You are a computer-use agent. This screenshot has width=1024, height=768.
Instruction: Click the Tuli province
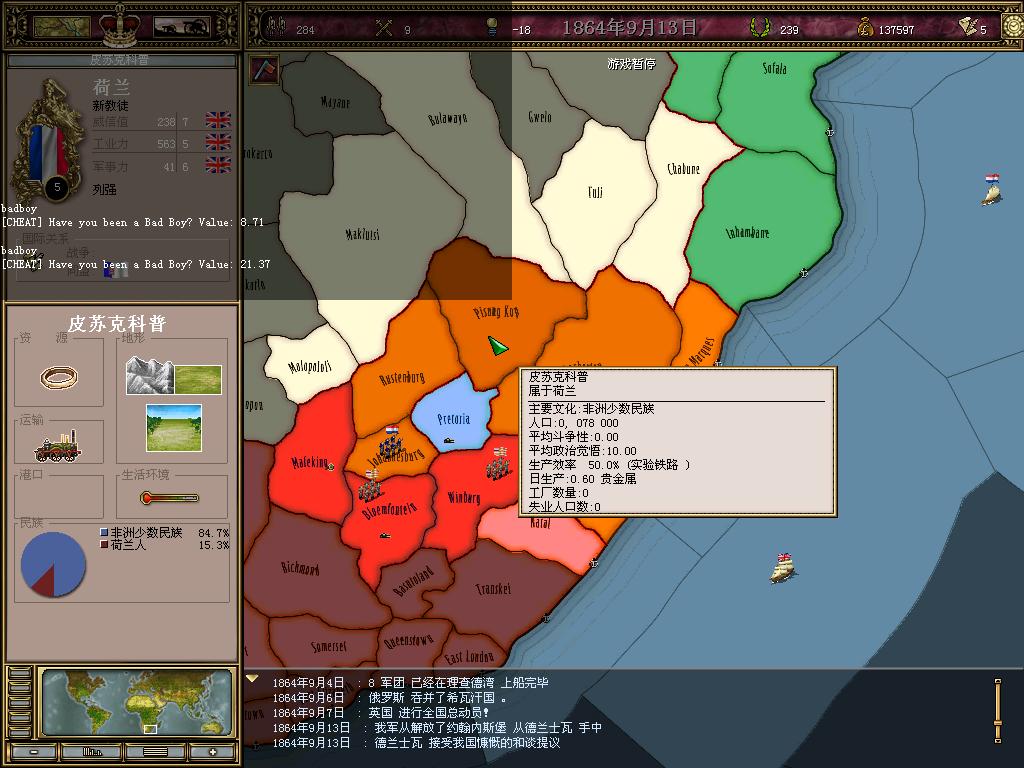pyautogui.click(x=595, y=191)
